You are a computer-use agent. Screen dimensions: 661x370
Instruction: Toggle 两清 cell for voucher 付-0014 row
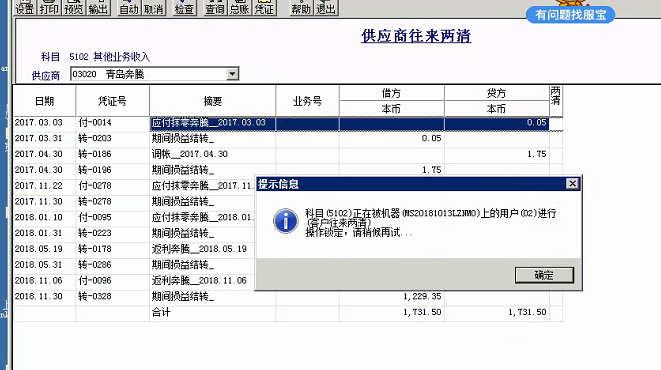pos(556,123)
